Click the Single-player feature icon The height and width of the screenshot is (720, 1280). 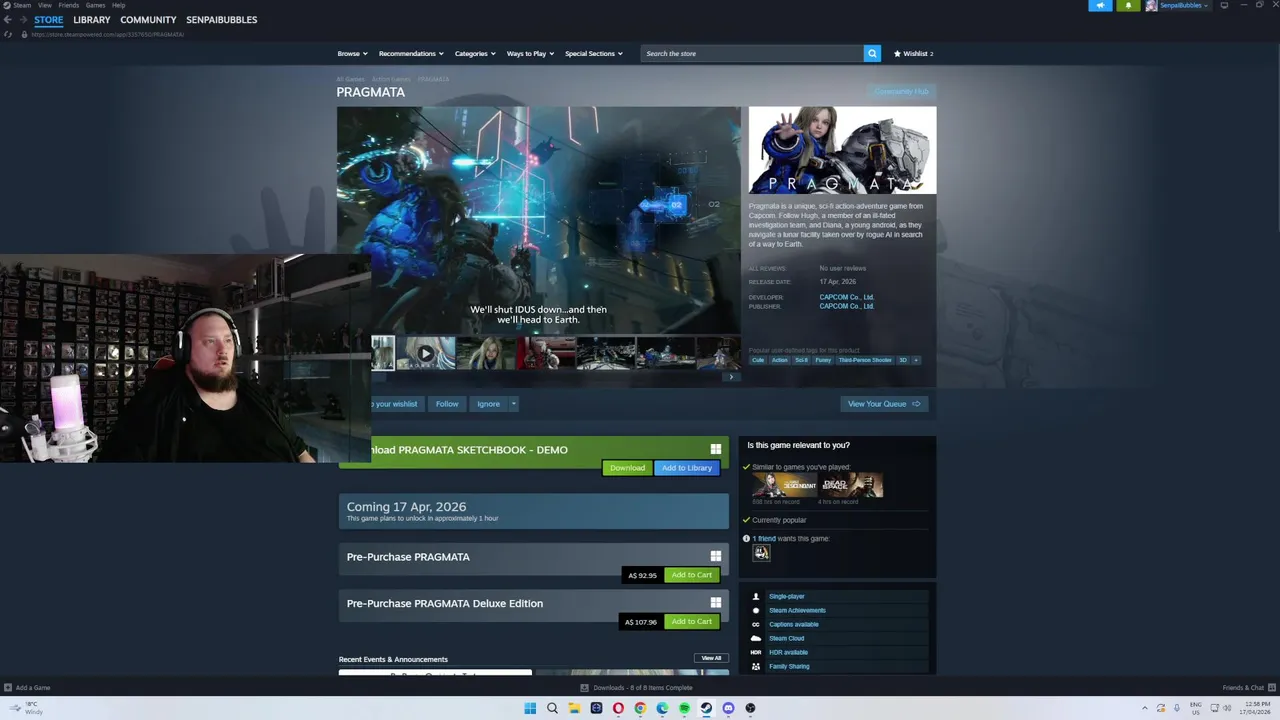point(756,596)
